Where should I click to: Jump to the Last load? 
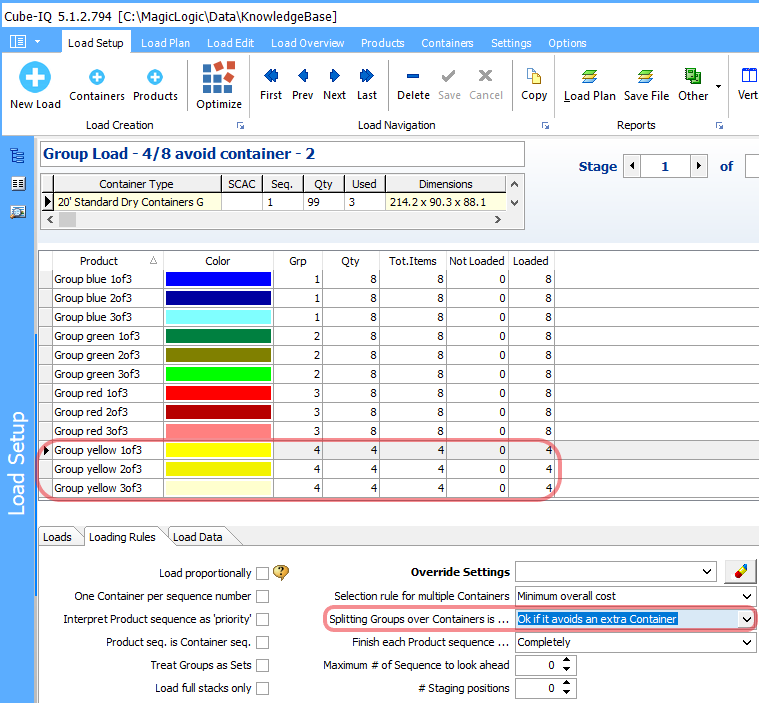(367, 76)
